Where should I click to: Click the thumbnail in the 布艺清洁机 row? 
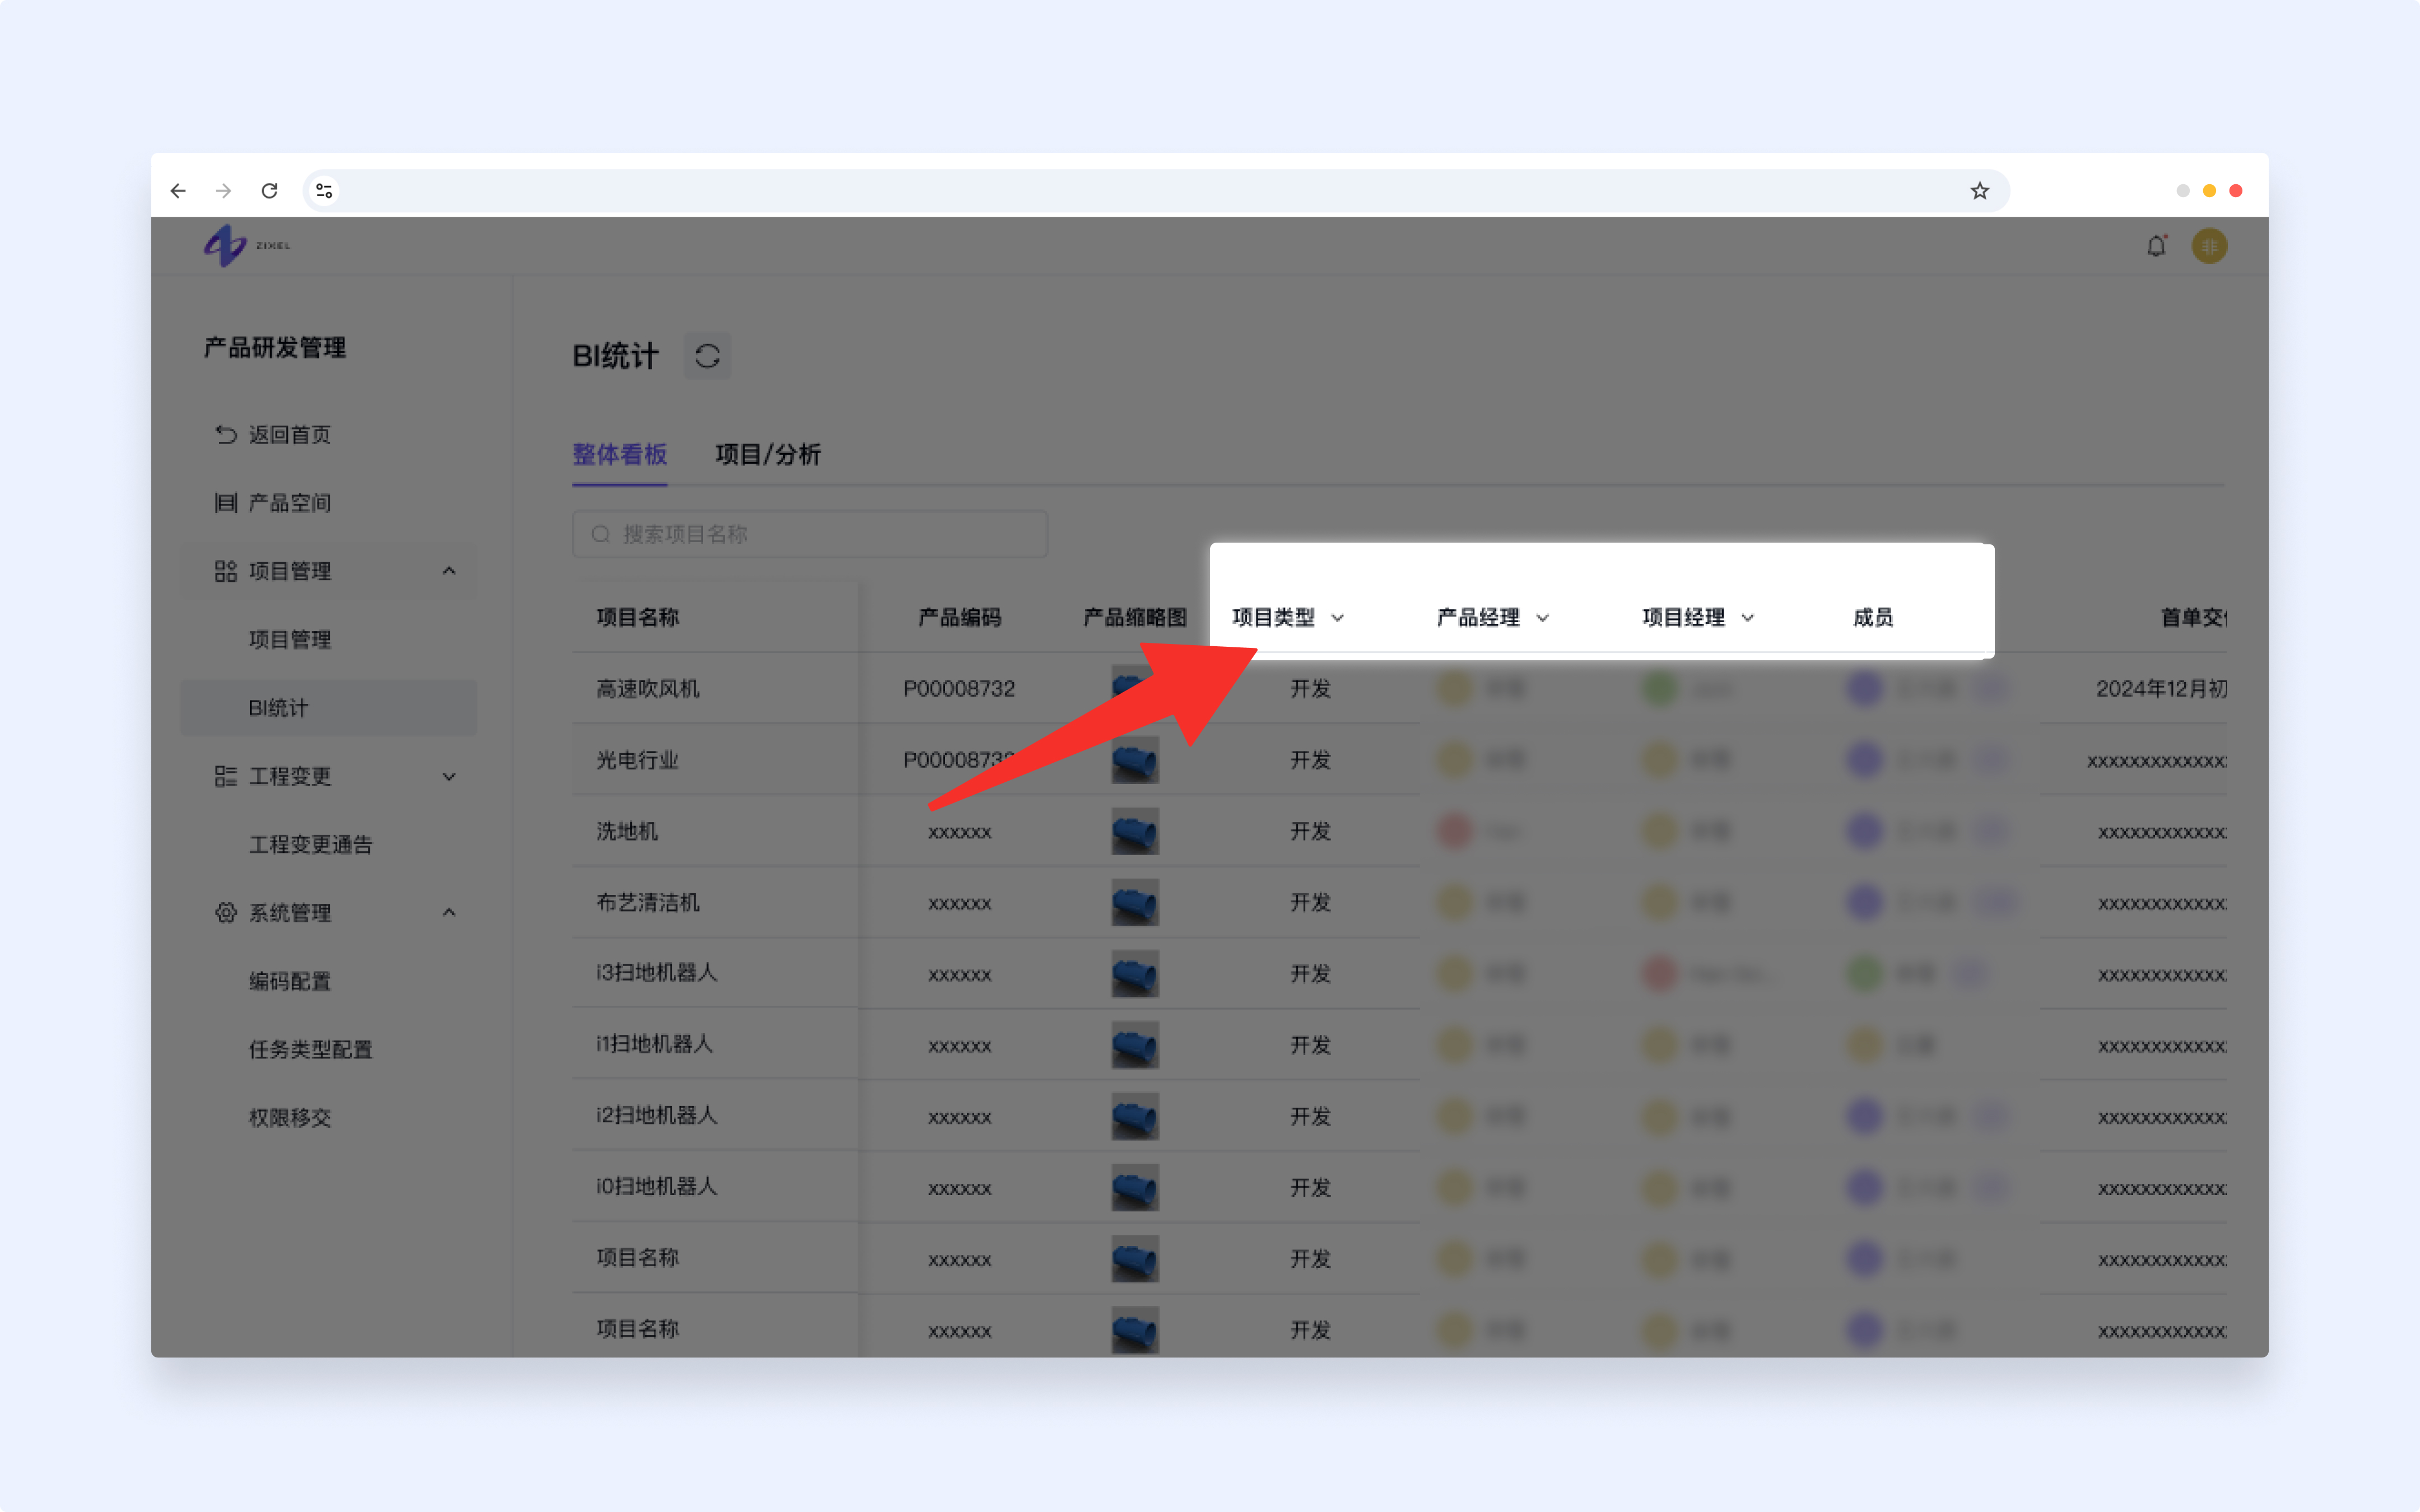1135,903
